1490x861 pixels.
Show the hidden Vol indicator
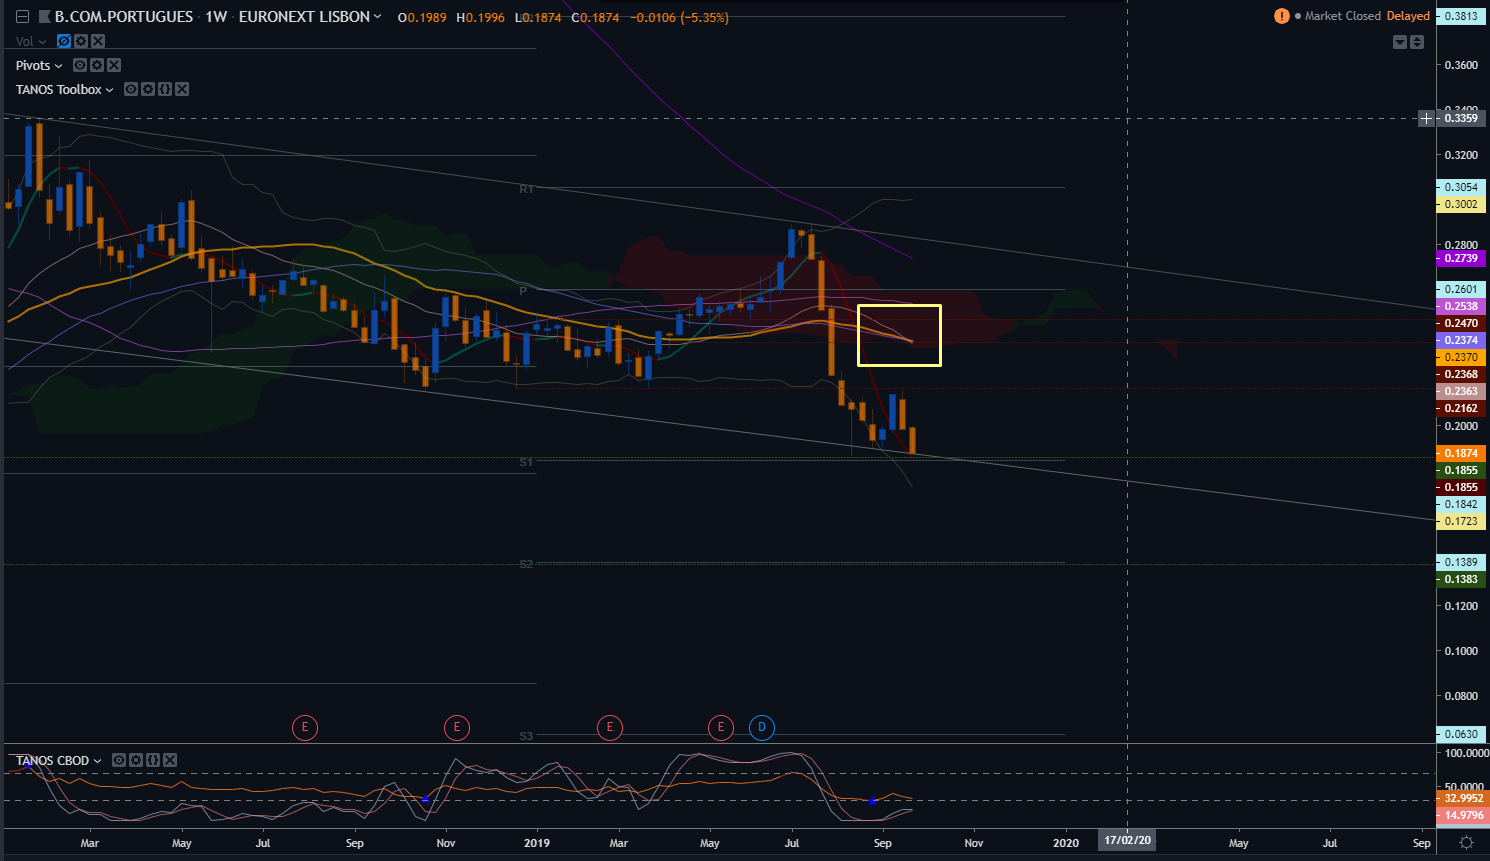coord(64,41)
